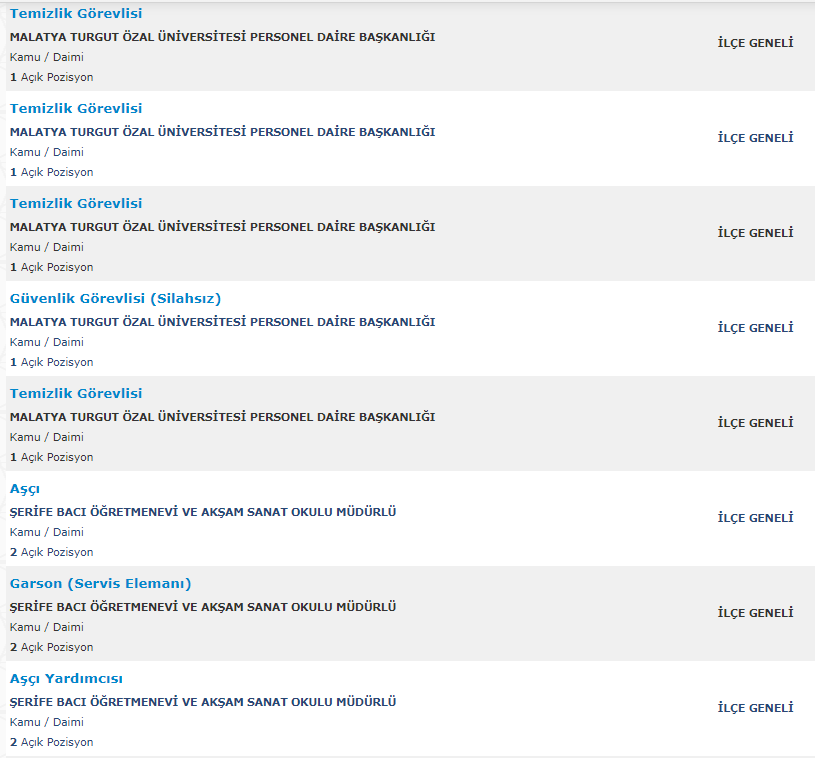This screenshot has width=815, height=758.
Task: Open the Aşçı Yardımcısı job listing
Action: point(66,678)
